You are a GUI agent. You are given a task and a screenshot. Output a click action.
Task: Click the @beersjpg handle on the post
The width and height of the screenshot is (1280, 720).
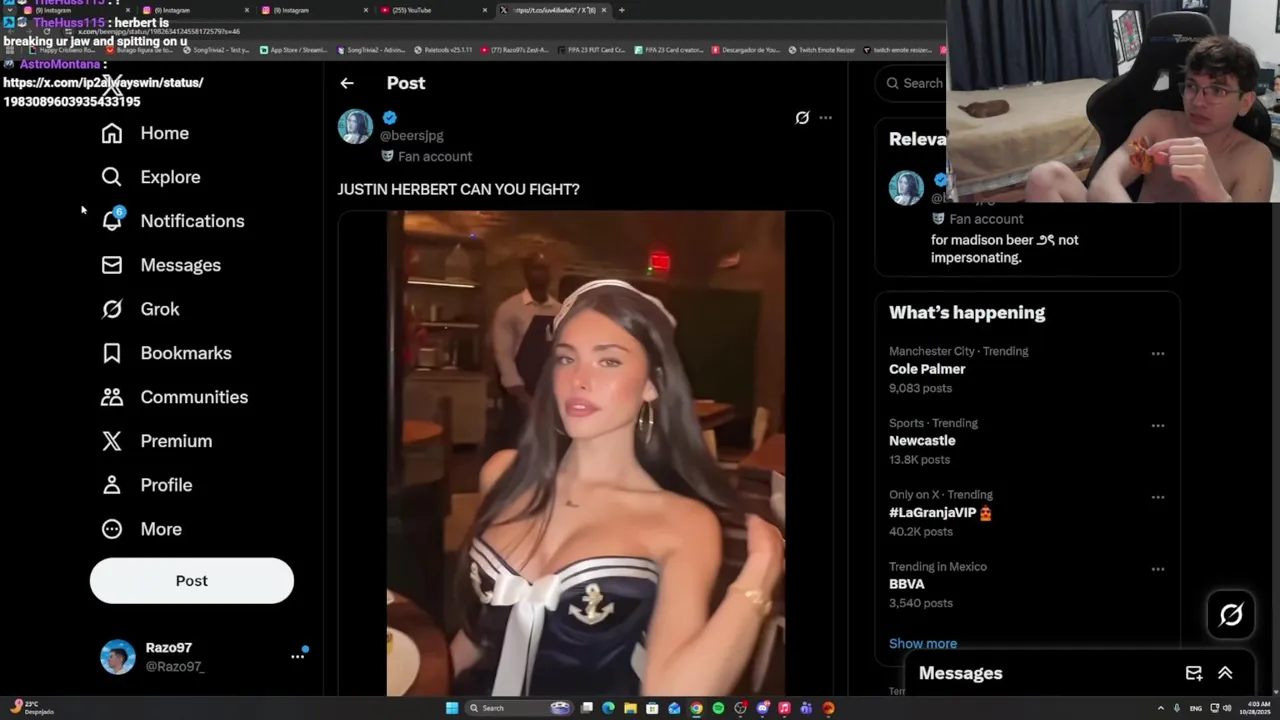[x=411, y=135]
